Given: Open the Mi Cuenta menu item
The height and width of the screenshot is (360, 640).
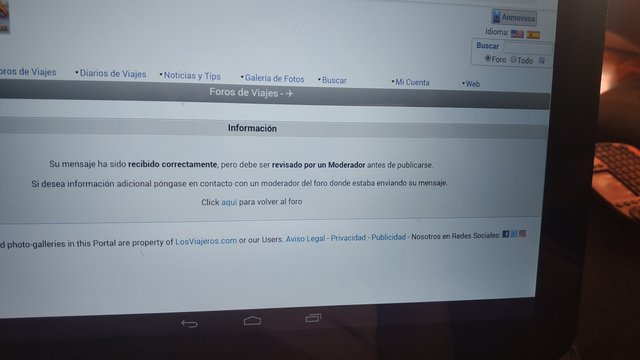Looking at the screenshot, I should click(412, 82).
